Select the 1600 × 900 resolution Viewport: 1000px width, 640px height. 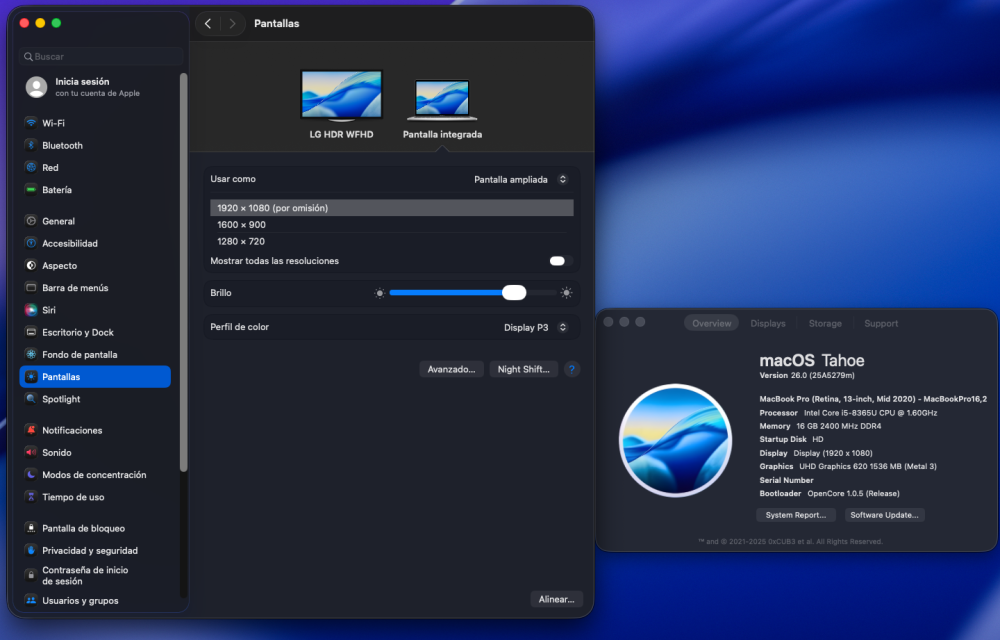(392, 224)
